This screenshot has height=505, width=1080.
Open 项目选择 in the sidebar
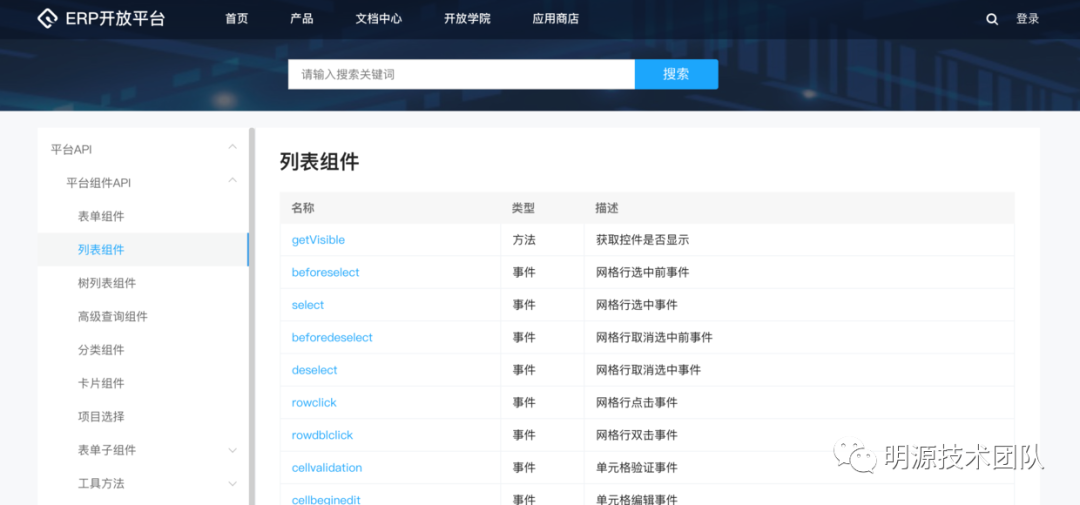[x=101, y=417]
